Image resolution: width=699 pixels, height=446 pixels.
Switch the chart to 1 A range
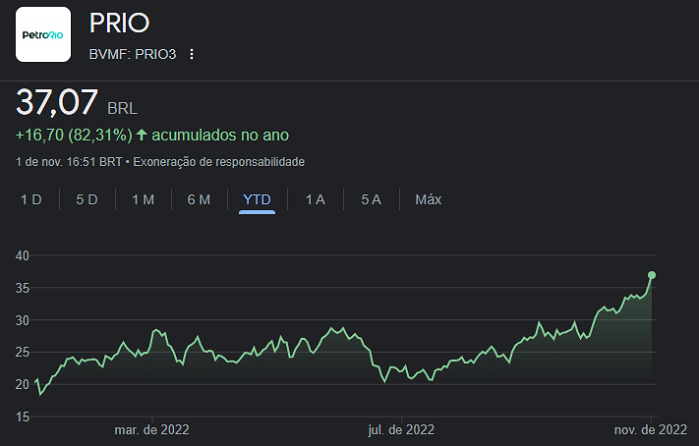pos(315,200)
